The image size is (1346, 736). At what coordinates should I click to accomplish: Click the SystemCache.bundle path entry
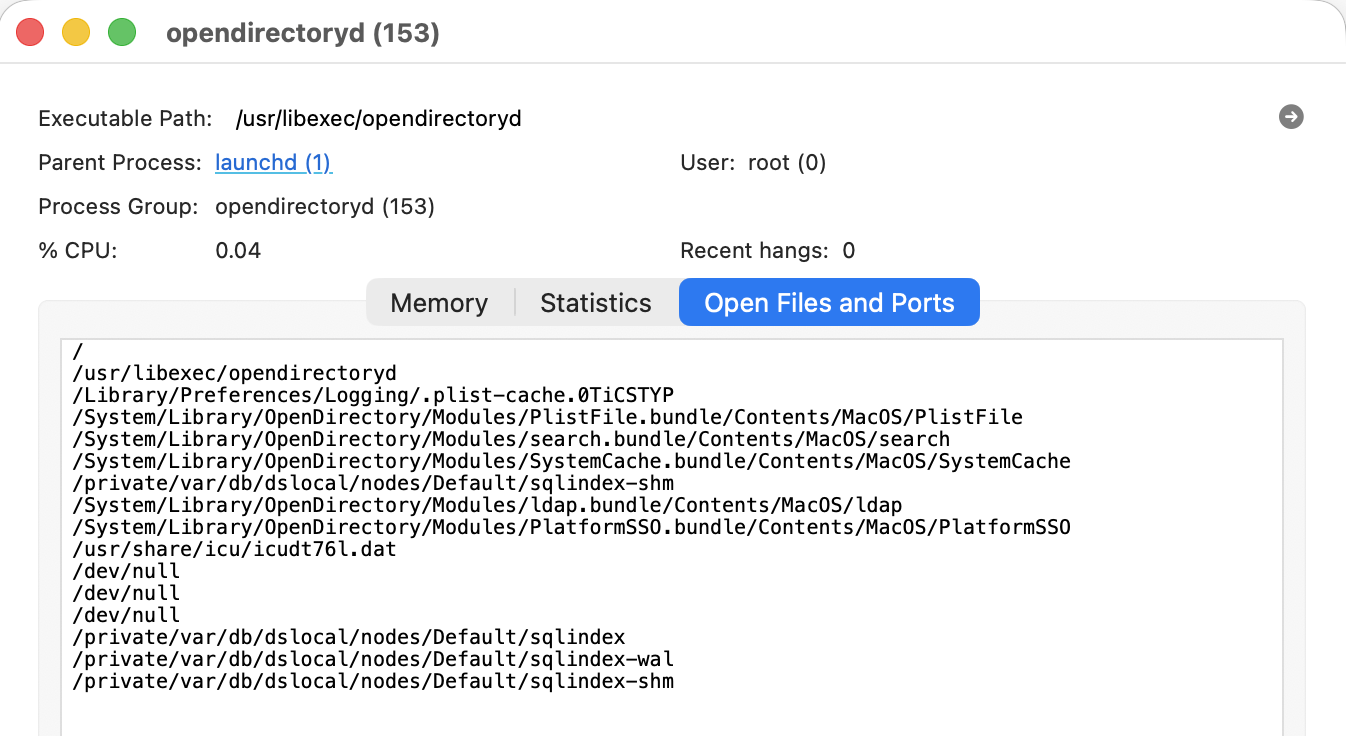571,461
